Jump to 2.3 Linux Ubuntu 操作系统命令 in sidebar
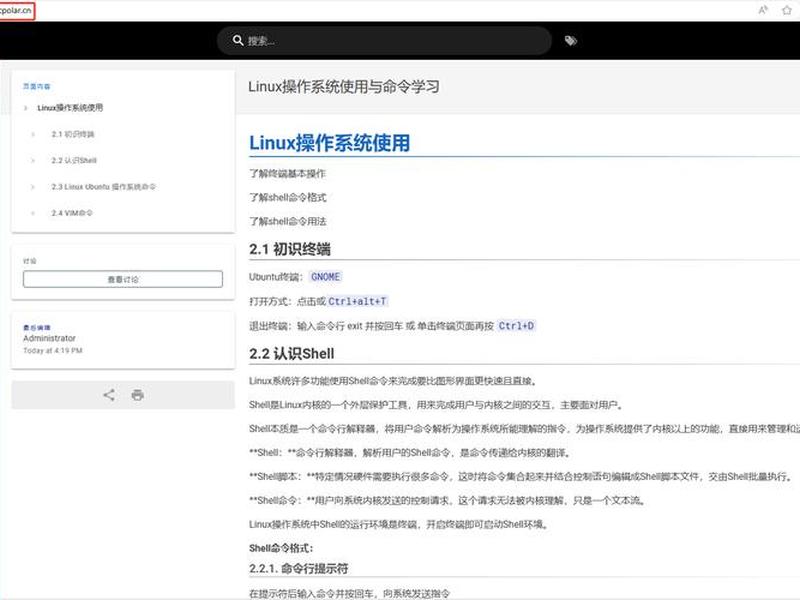 point(103,187)
